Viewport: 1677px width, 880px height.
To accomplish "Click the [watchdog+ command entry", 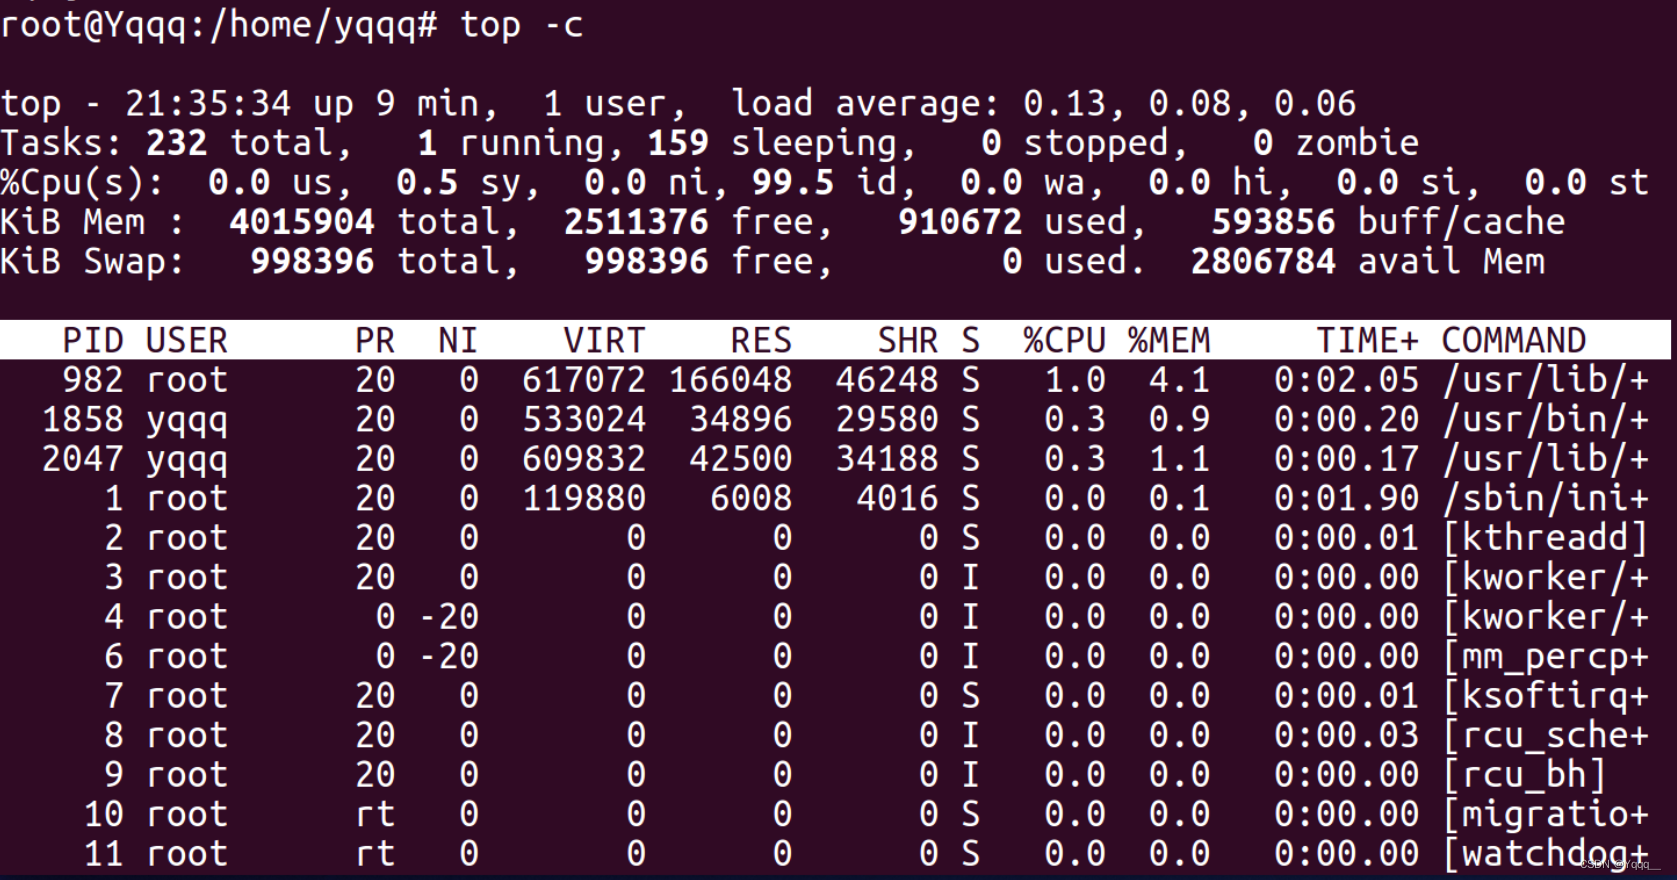I will tap(1545, 854).
